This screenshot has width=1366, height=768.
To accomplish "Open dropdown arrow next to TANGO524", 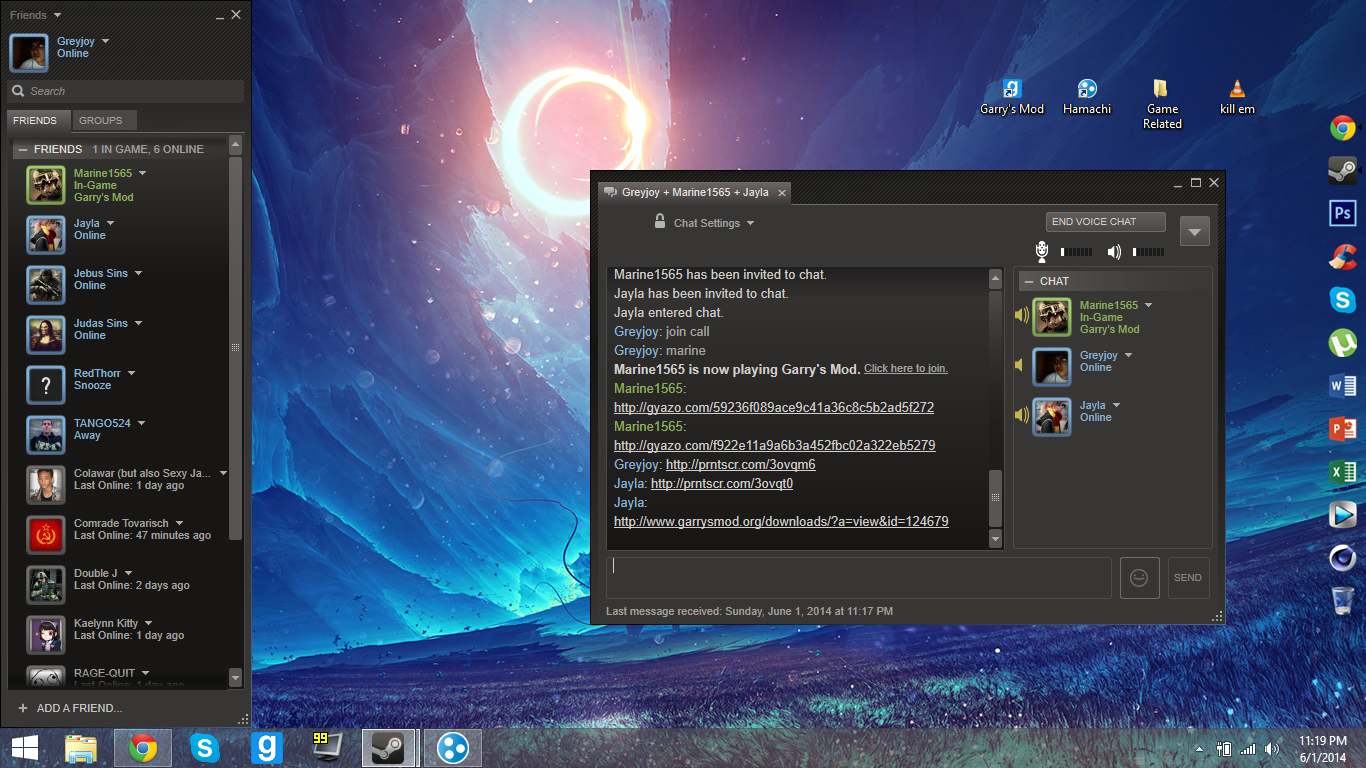I will click(x=141, y=423).
